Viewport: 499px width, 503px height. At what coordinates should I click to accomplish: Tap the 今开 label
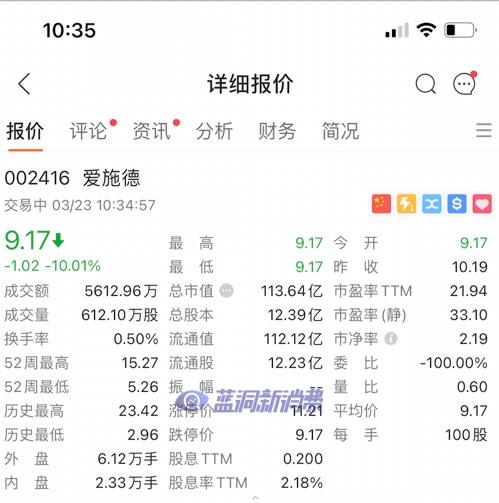(356, 243)
